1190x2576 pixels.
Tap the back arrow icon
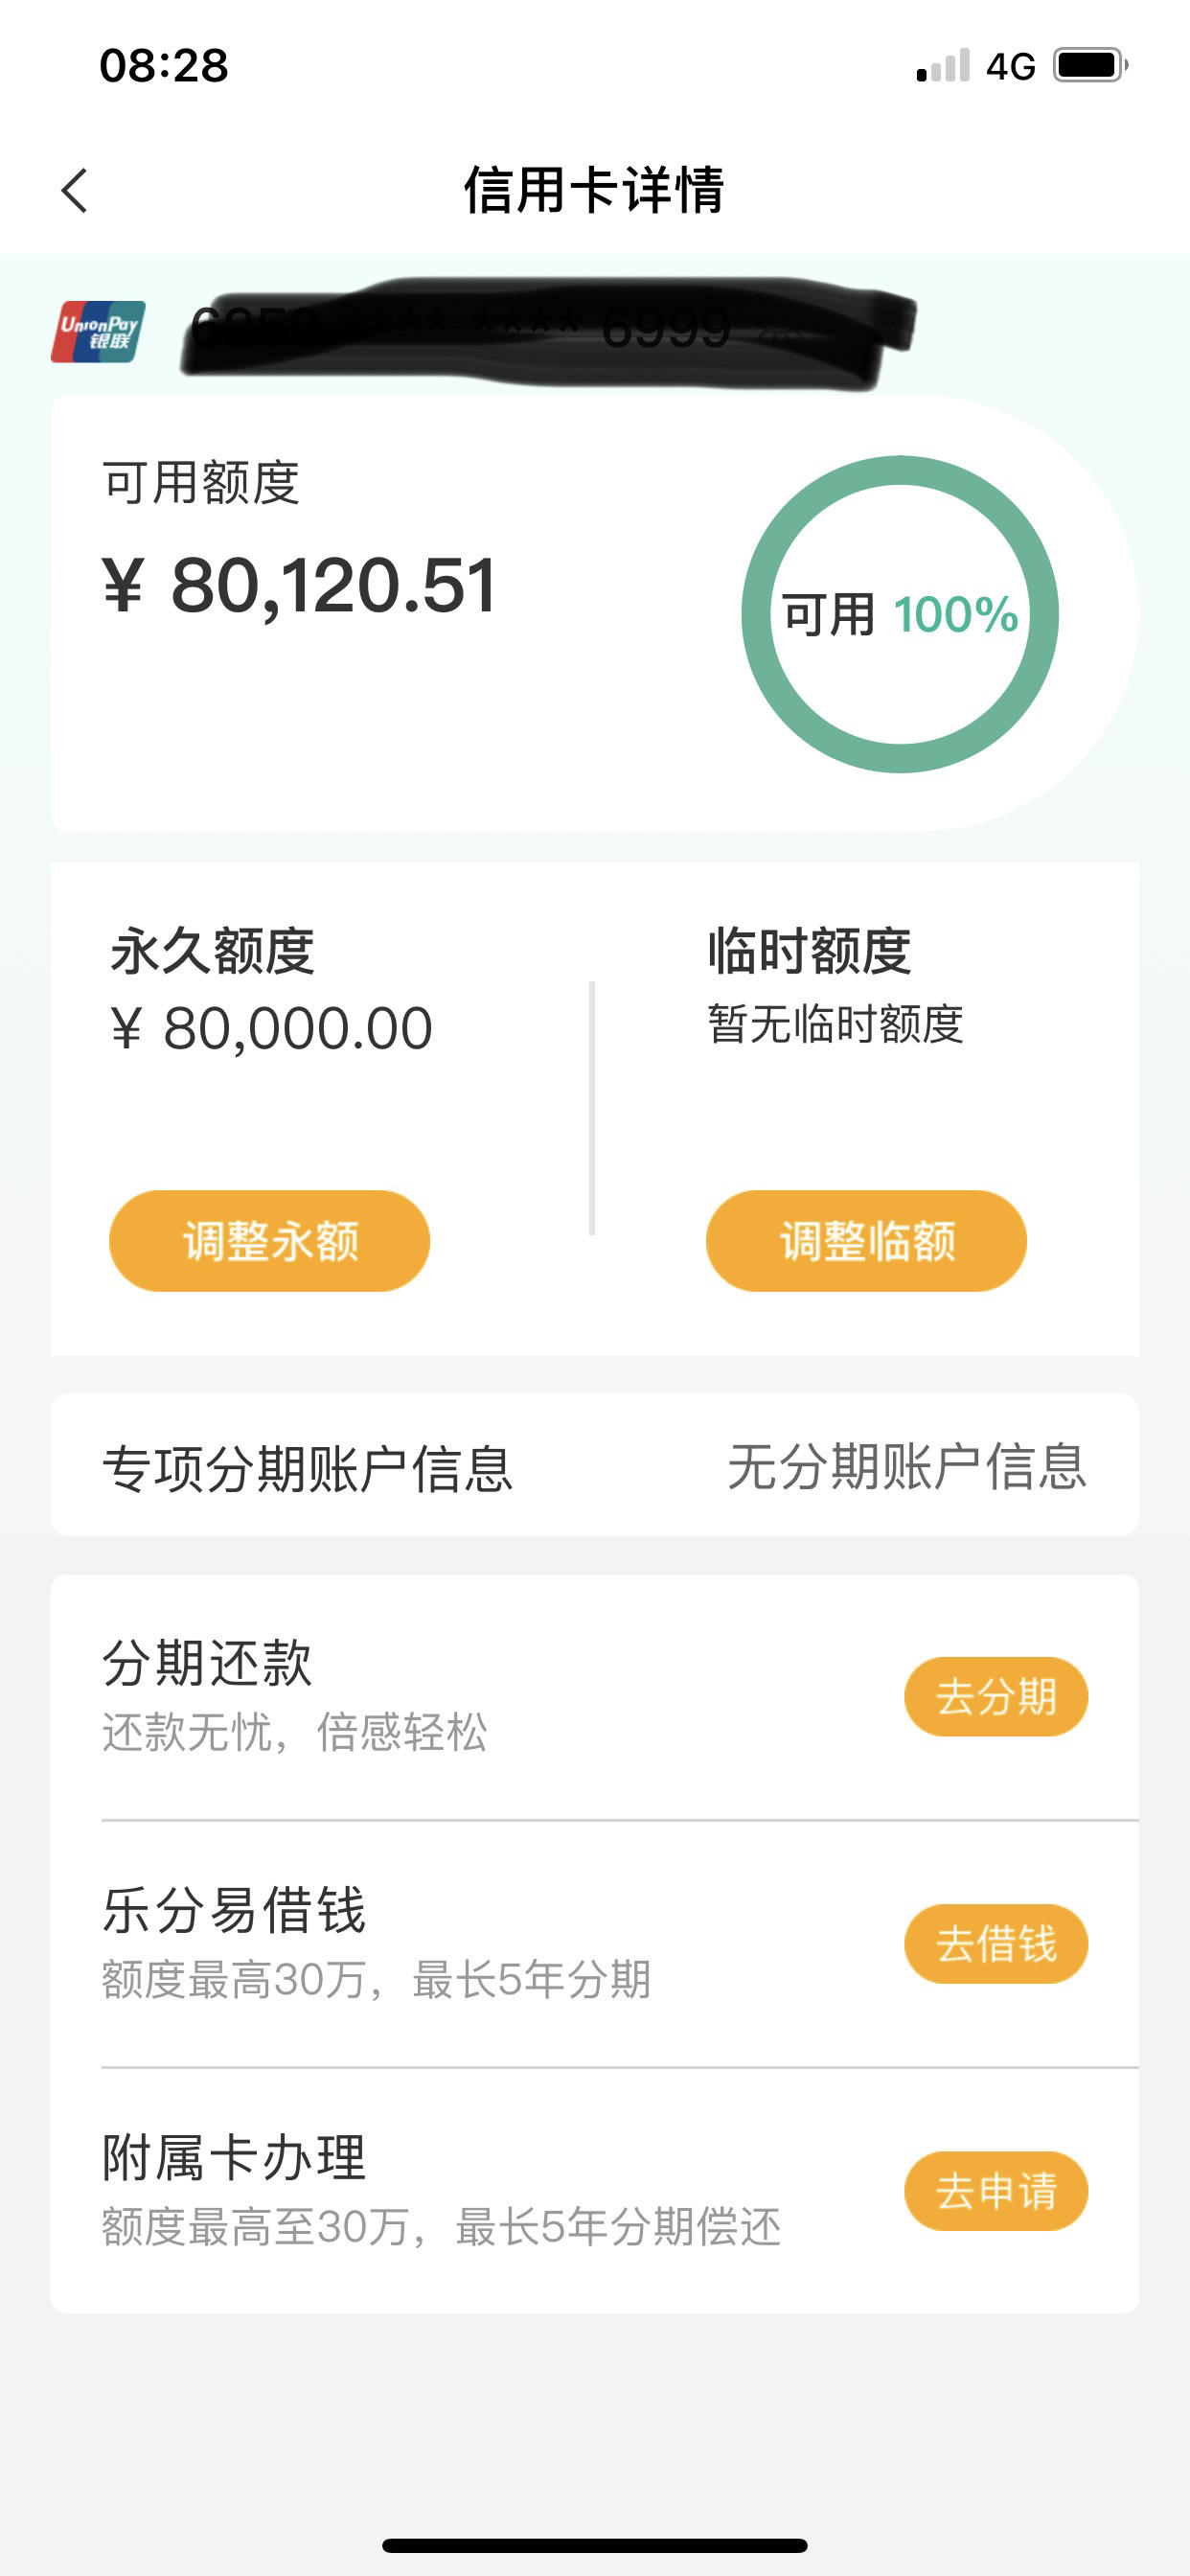[x=75, y=190]
